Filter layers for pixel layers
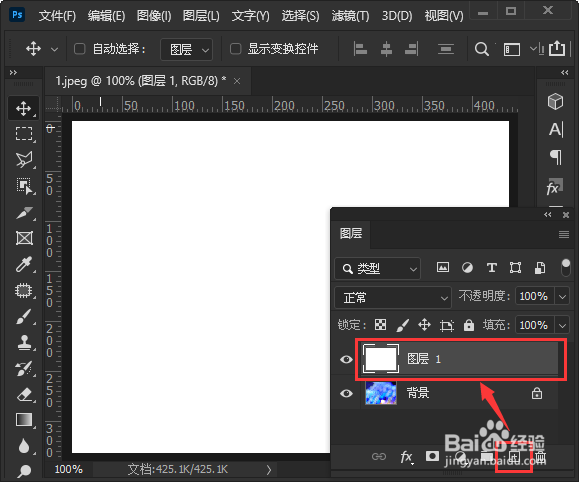Viewport: 579px width, 482px height. click(443, 267)
